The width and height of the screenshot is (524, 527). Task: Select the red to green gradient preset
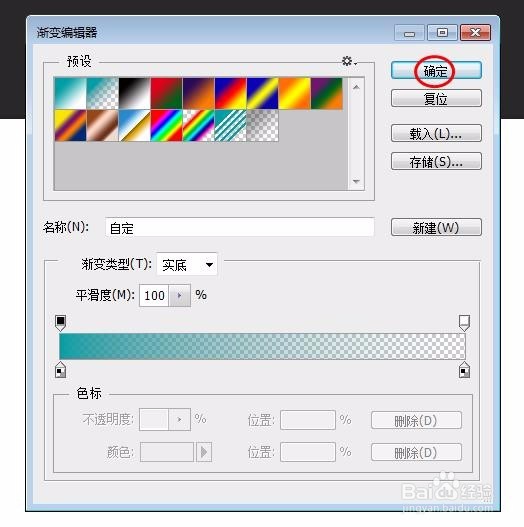(166, 93)
